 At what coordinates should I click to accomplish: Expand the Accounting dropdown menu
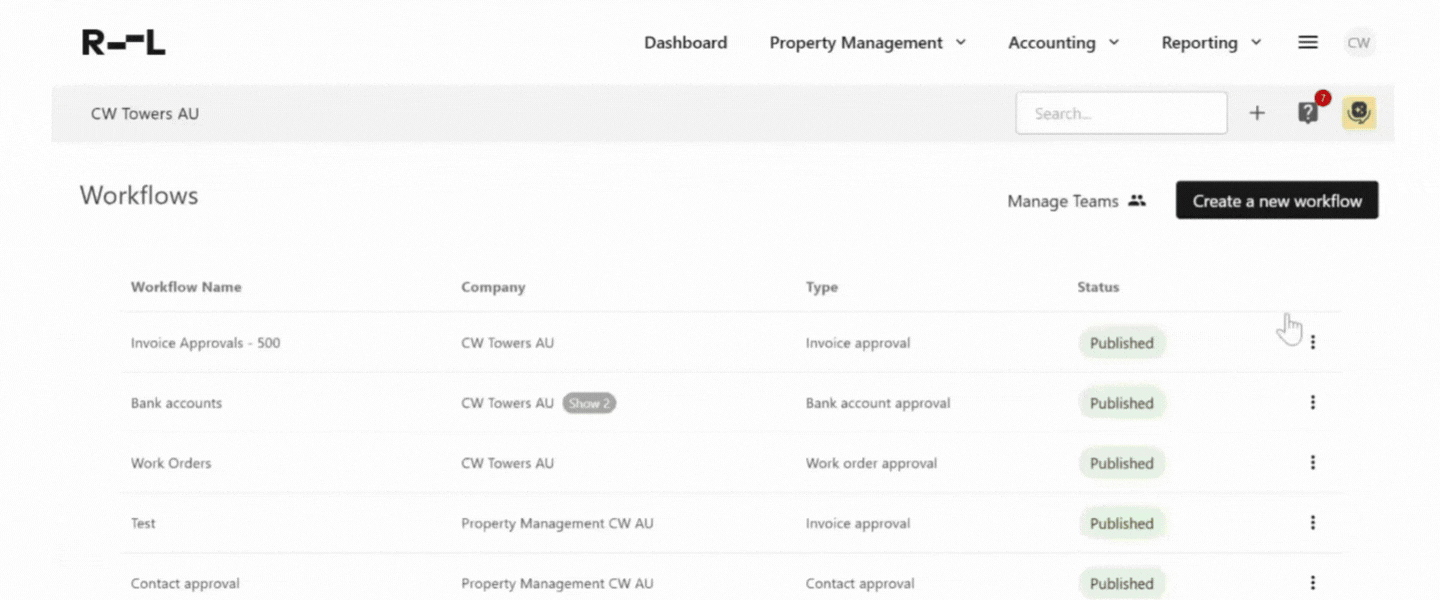coord(1063,43)
